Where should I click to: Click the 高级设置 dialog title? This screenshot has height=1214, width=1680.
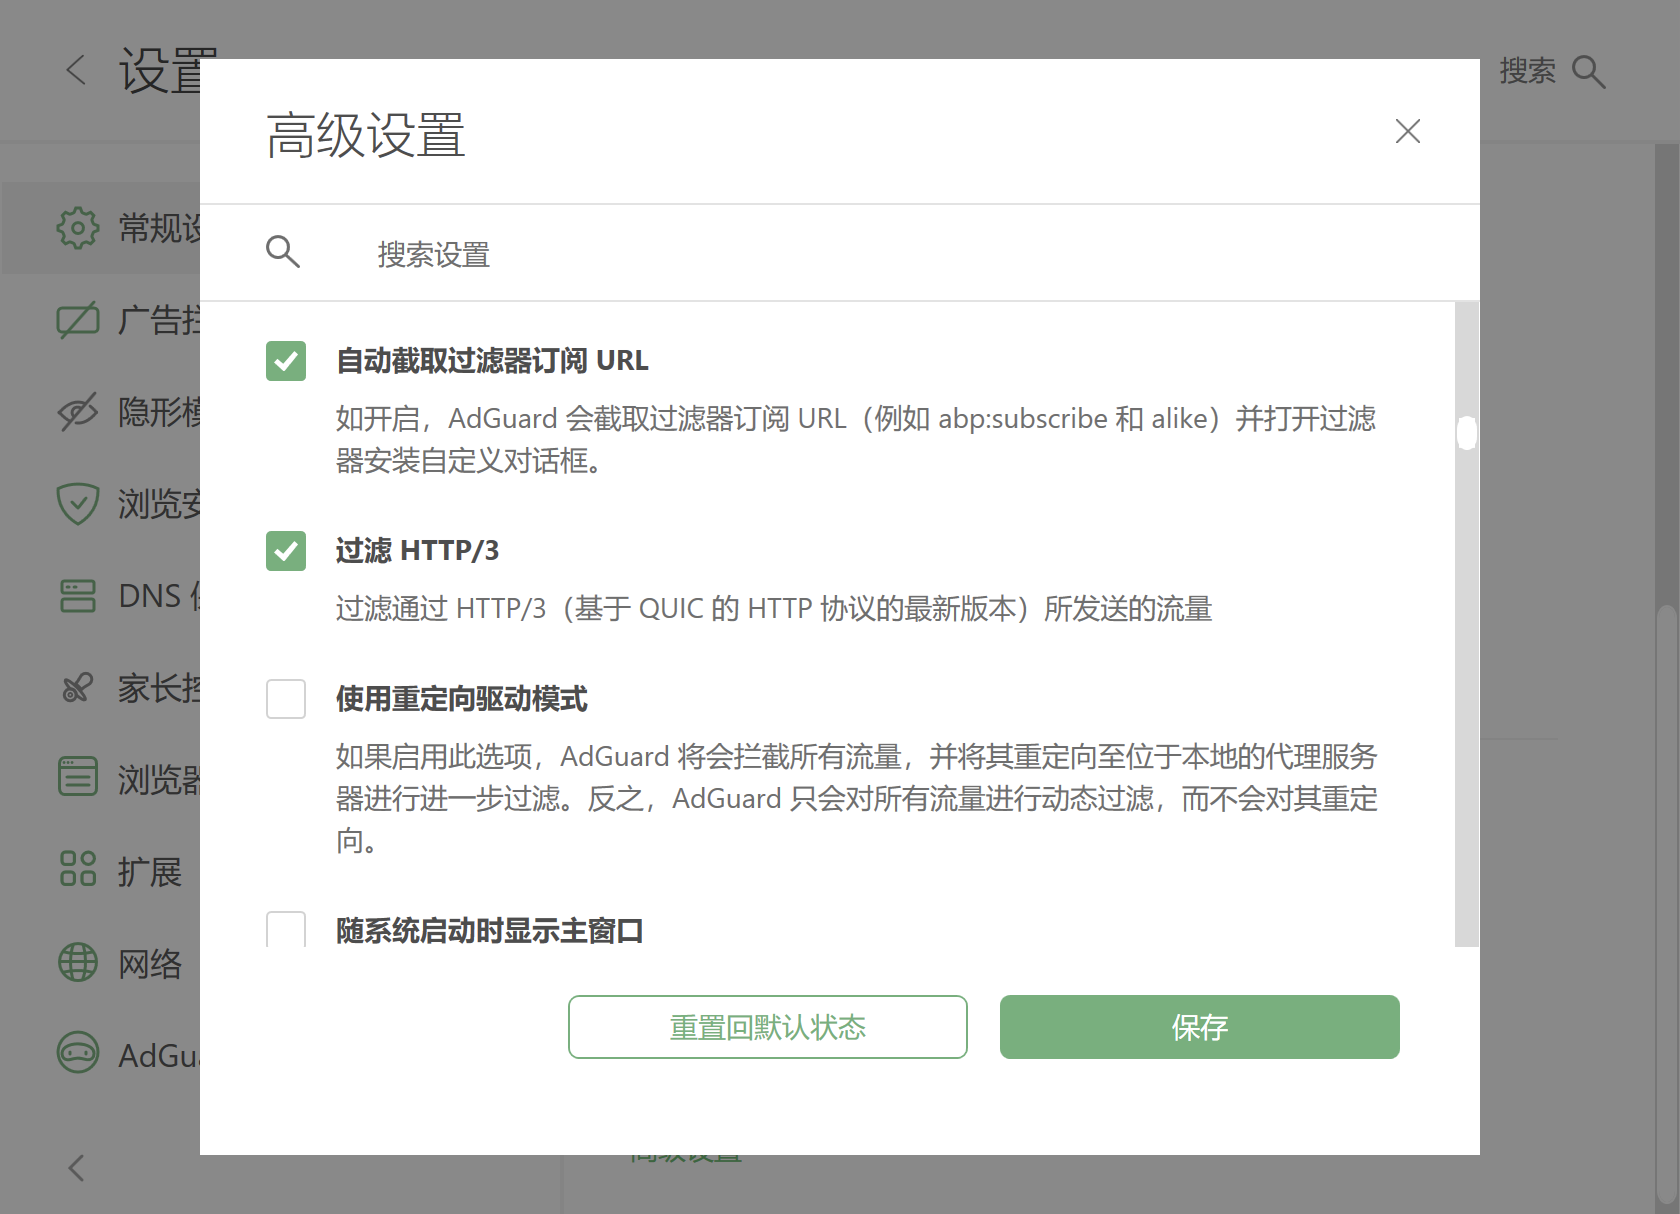click(366, 135)
